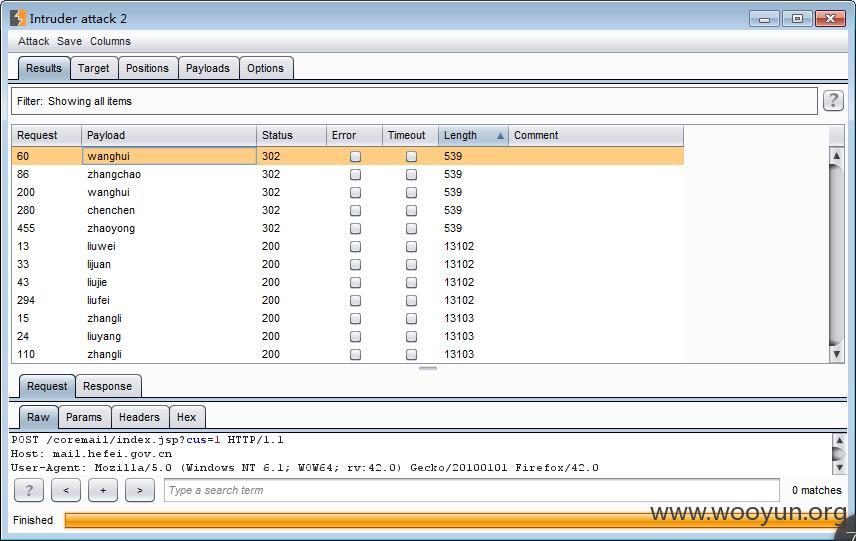Open the Save menu
The height and width of the screenshot is (541, 856).
point(69,41)
